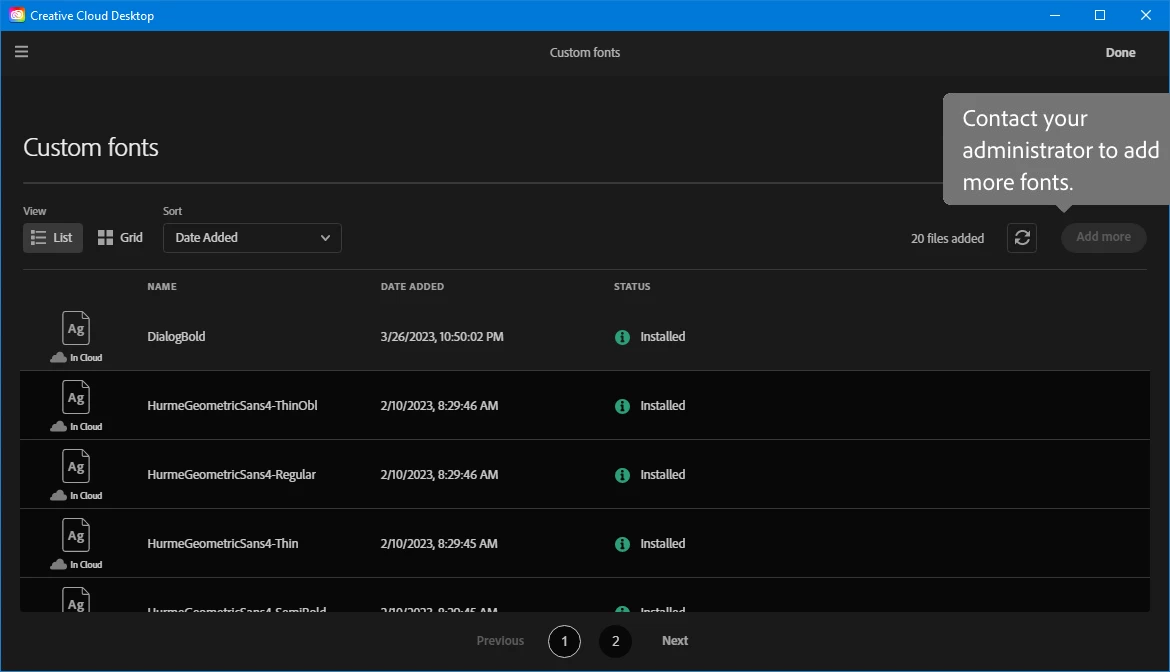Screen dimensions: 1170x672
Task: Click the HurmeGeometricSans4-Thin font file icon
Action: (76, 536)
